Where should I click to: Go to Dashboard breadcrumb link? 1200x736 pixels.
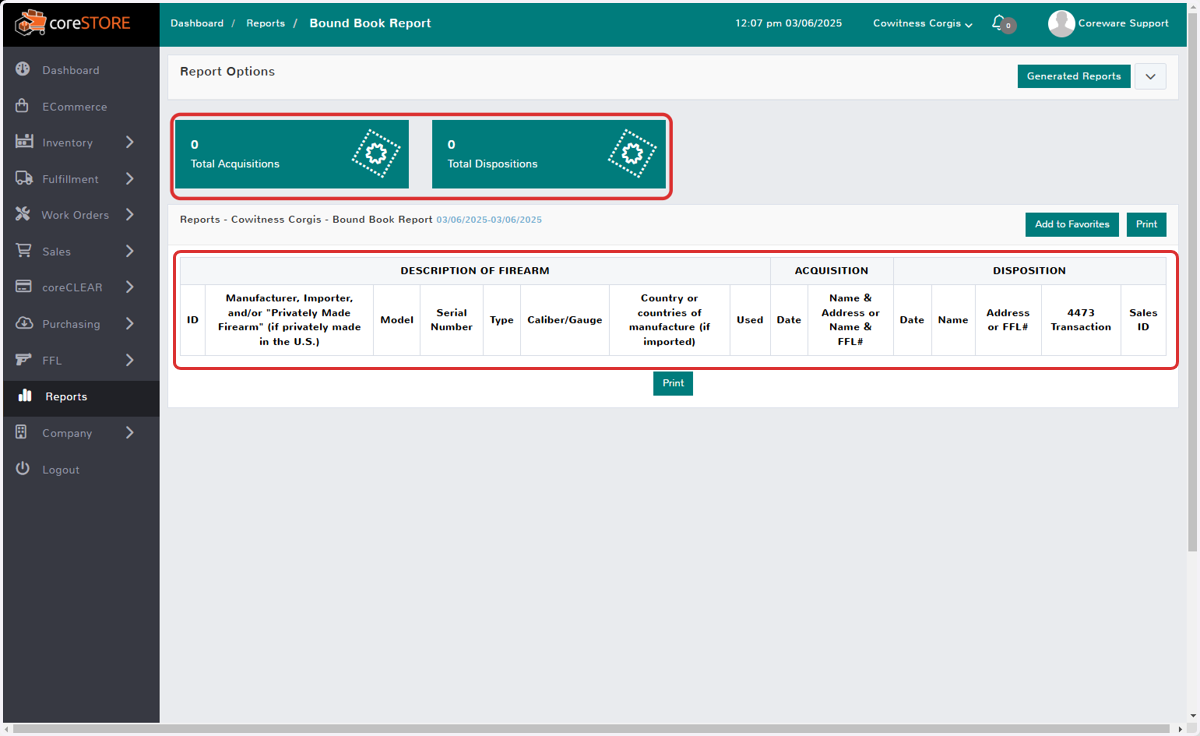click(197, 23)
